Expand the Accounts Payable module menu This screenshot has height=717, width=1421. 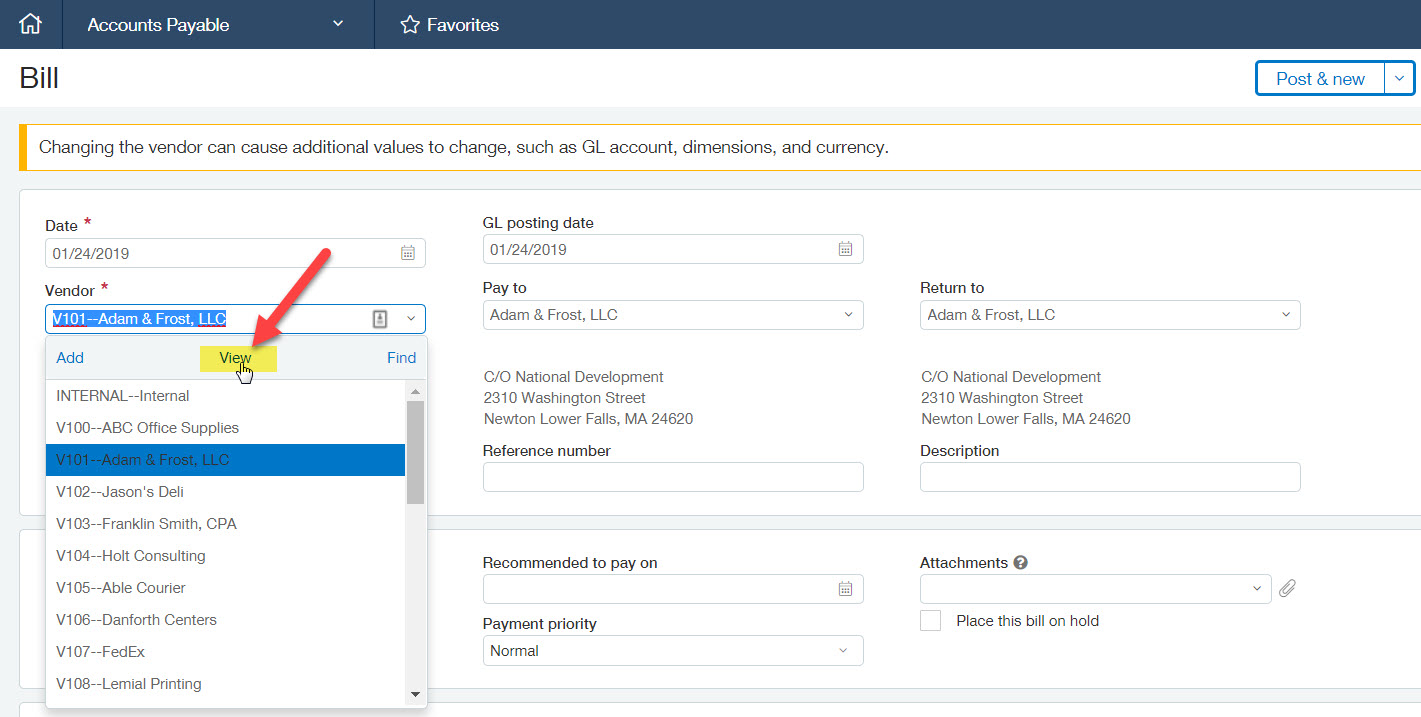(x=337, y=24)
